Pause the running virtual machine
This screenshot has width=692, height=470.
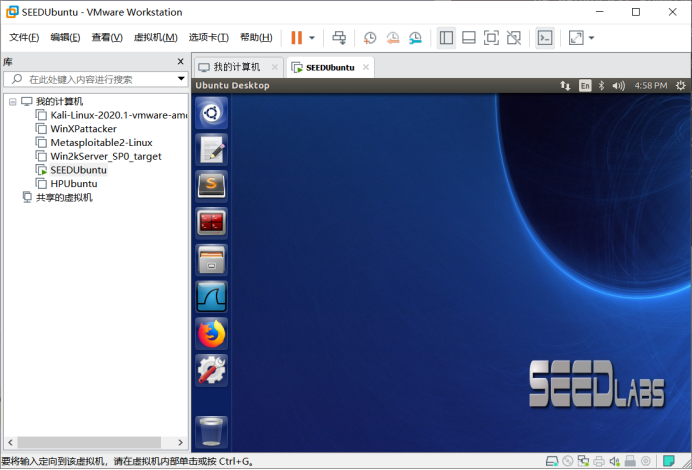click(297, 38)
